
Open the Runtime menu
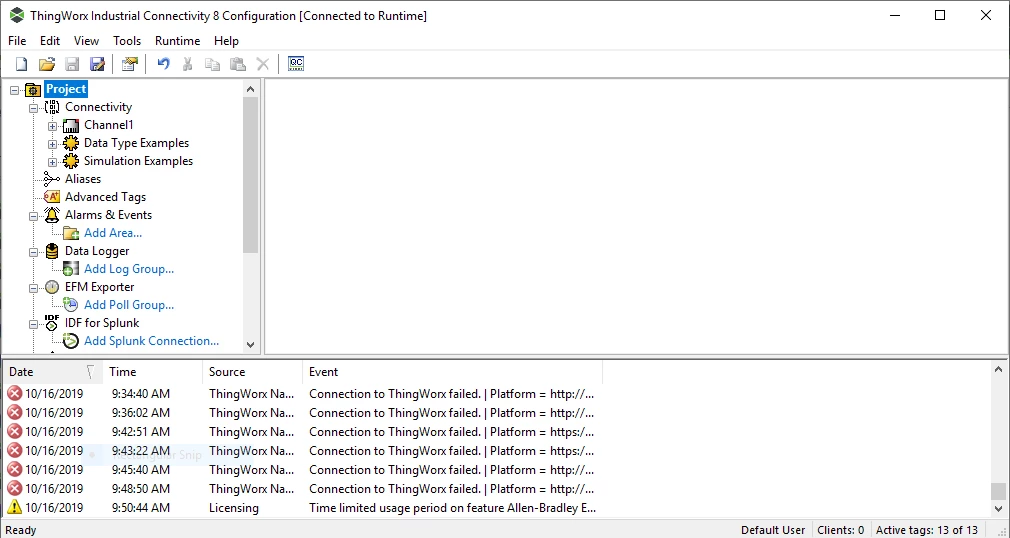click(x=177, y=41)
